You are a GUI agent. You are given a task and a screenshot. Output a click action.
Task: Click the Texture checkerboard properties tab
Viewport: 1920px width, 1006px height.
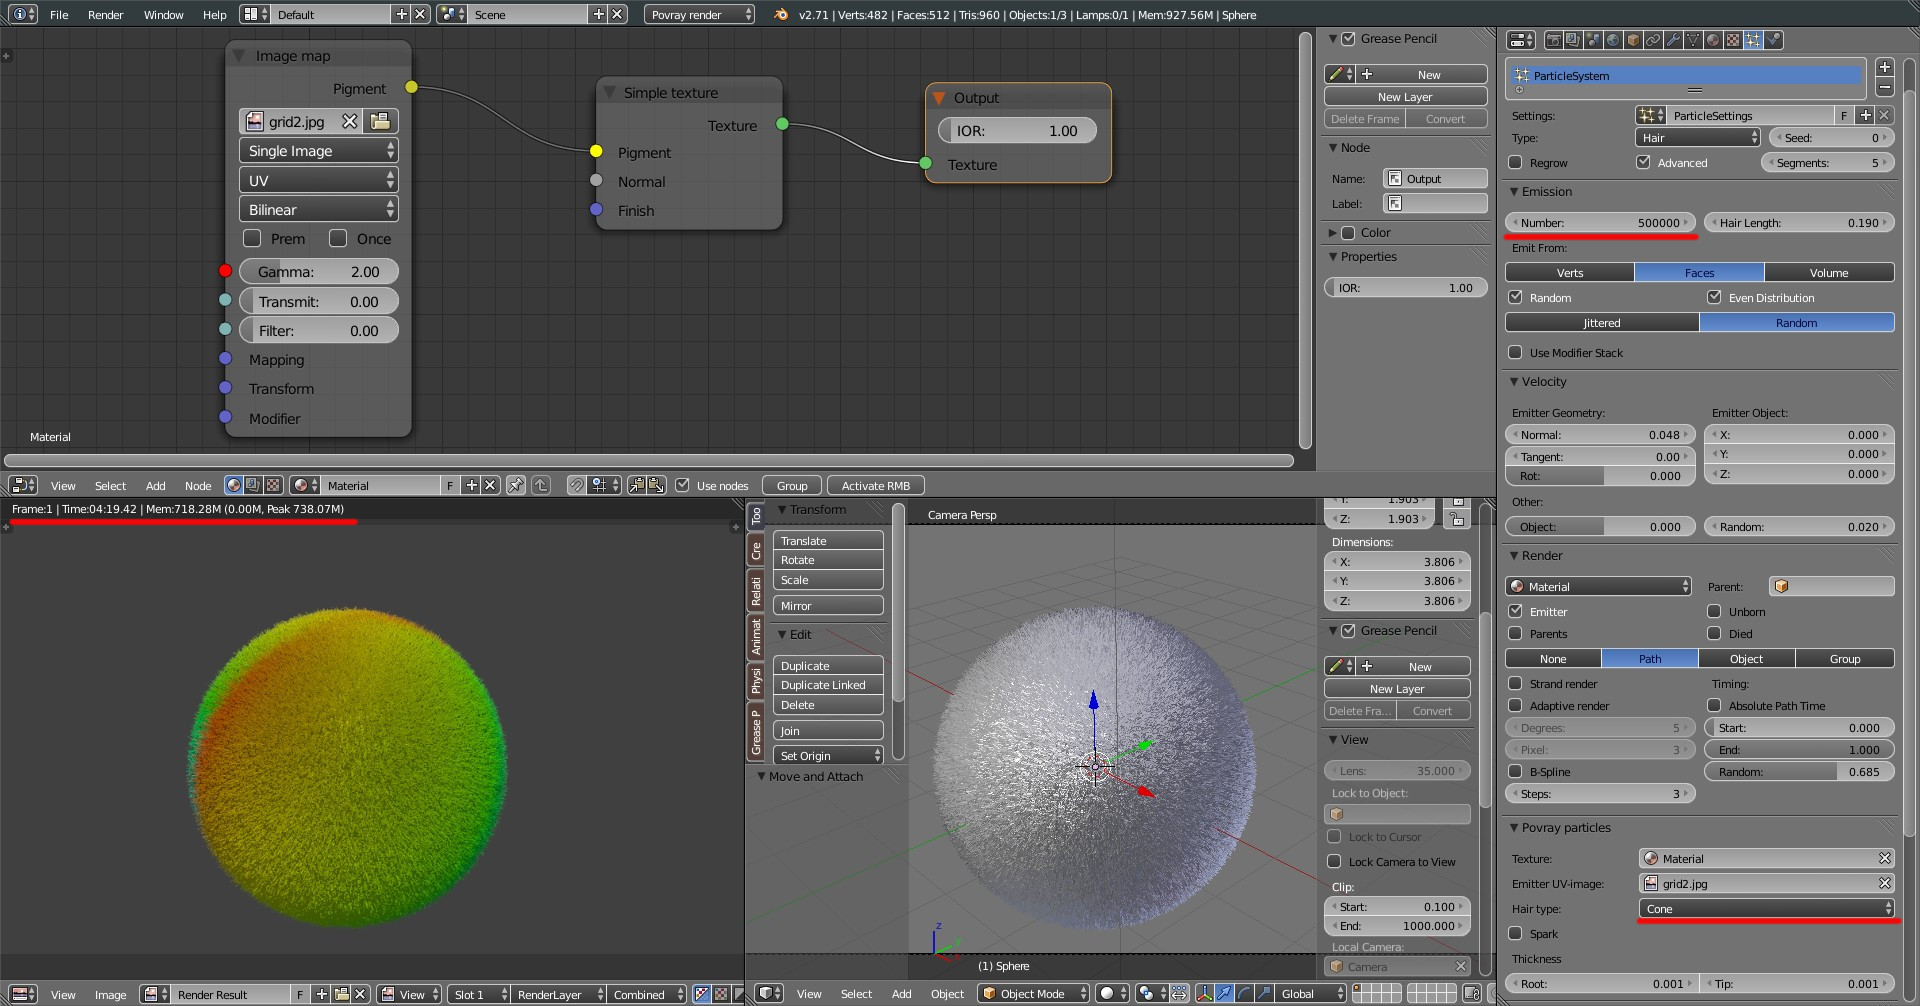[1733, 40]
